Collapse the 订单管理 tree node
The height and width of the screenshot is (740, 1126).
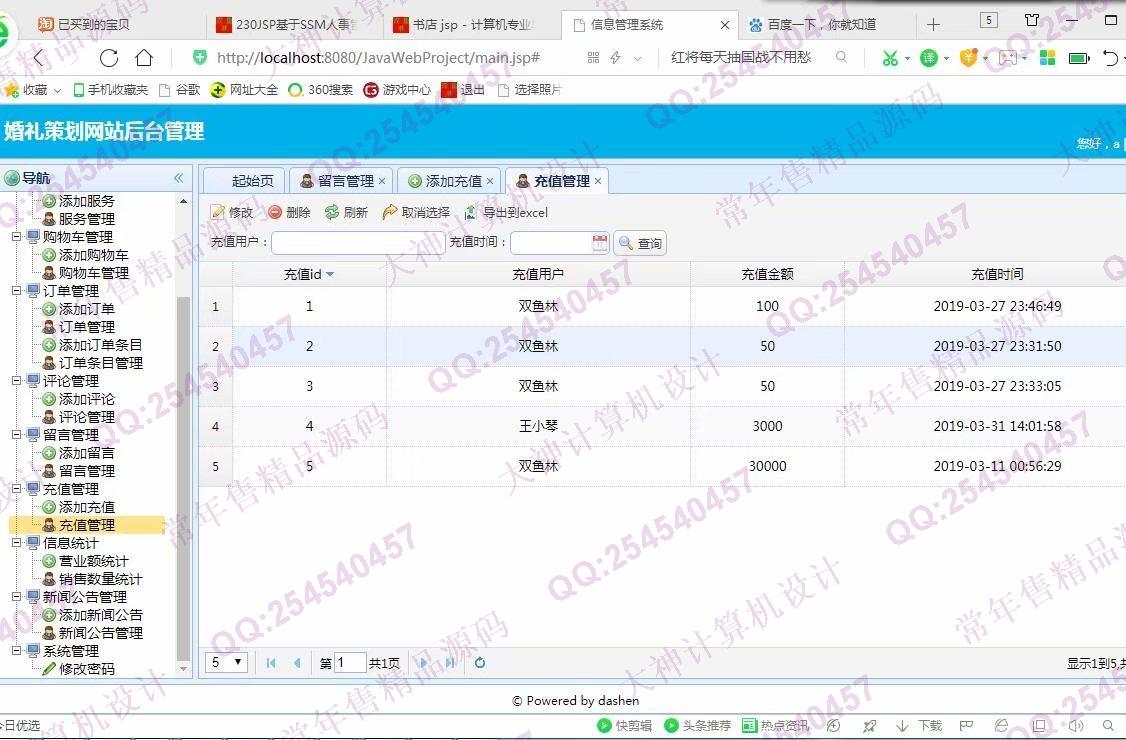(17, 291)
